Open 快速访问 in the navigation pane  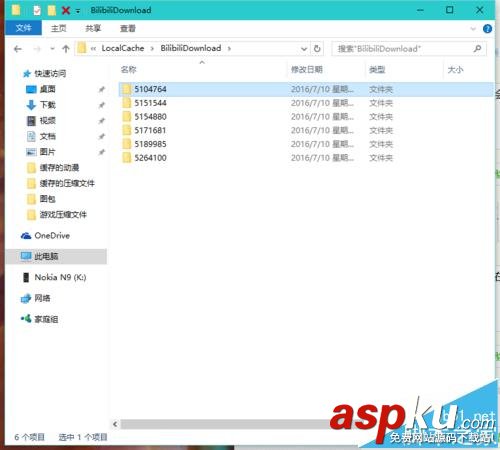pos(50,74)
